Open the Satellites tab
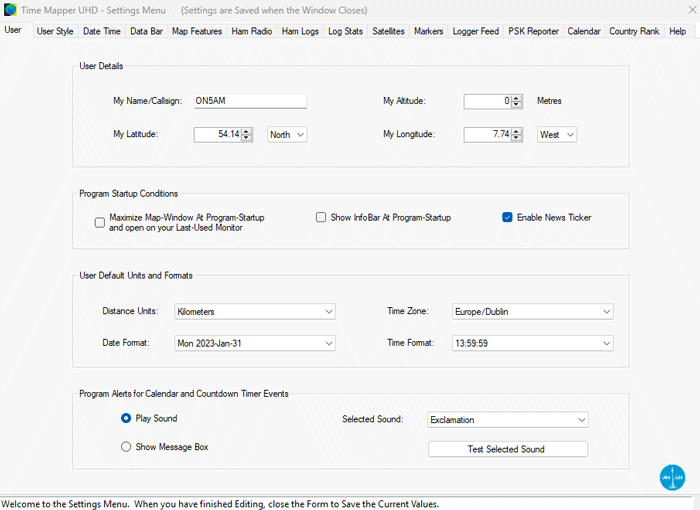This screenshot has height=510, width=700. click(x=388, y=31)
